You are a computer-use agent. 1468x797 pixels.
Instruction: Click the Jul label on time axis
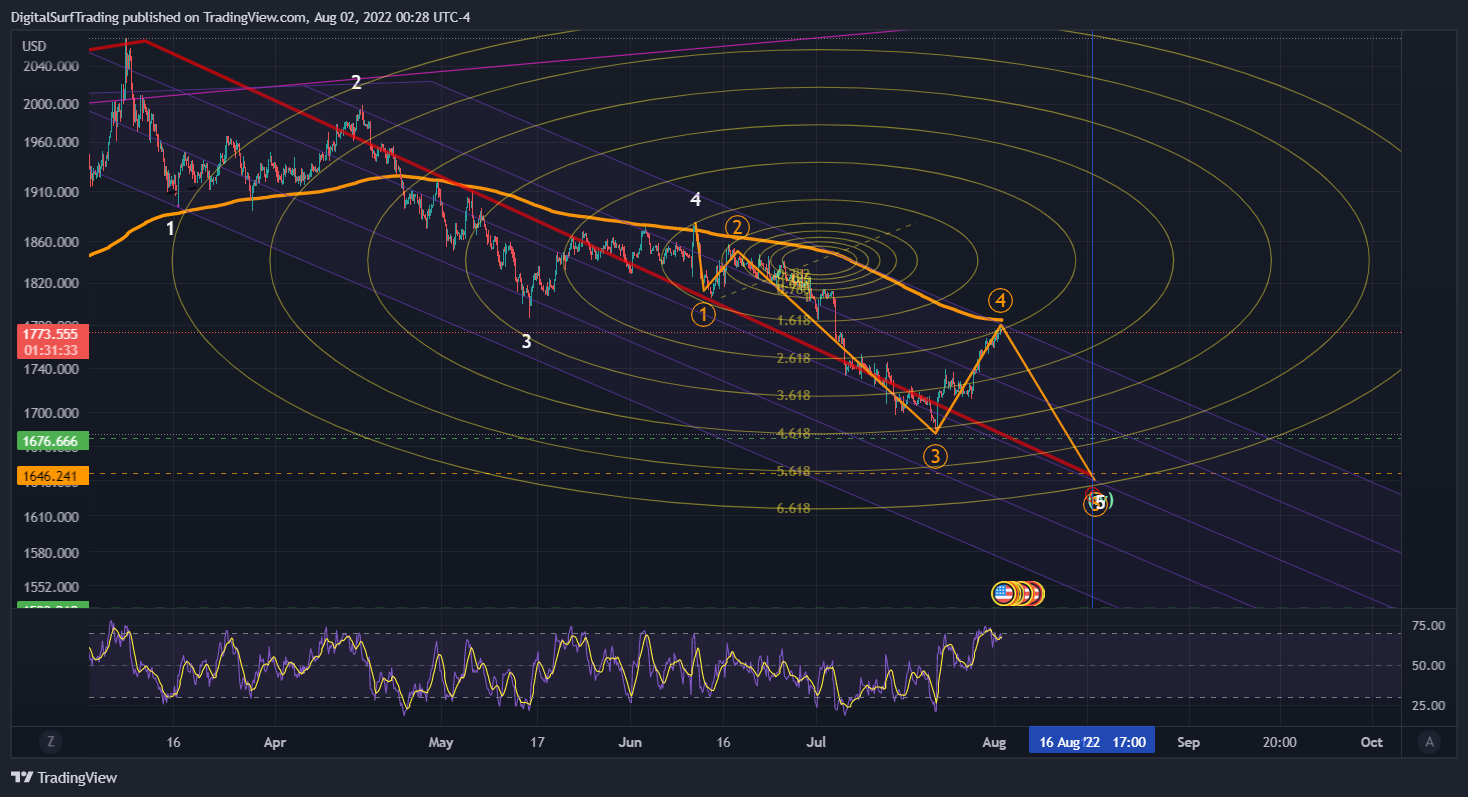pos(816,742)
